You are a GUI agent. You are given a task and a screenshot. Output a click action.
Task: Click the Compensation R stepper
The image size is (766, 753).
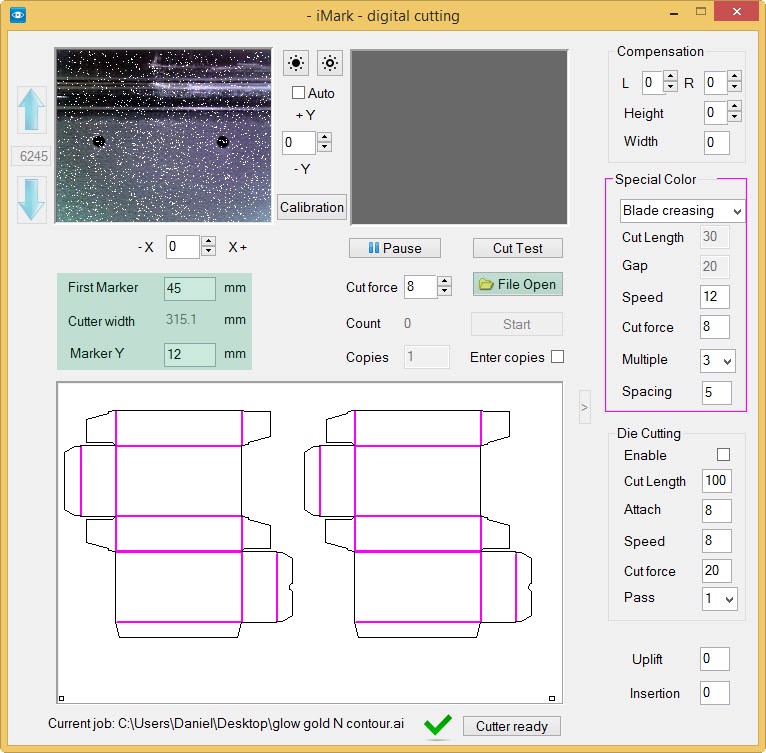coord(735,82)
